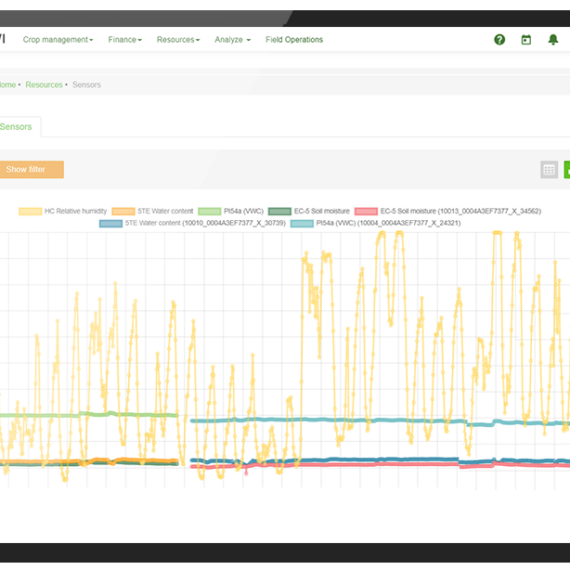Open the notifications bell icon
This screenshot has height=570, width=570.
pyautogui.click(x=553, y=40)
